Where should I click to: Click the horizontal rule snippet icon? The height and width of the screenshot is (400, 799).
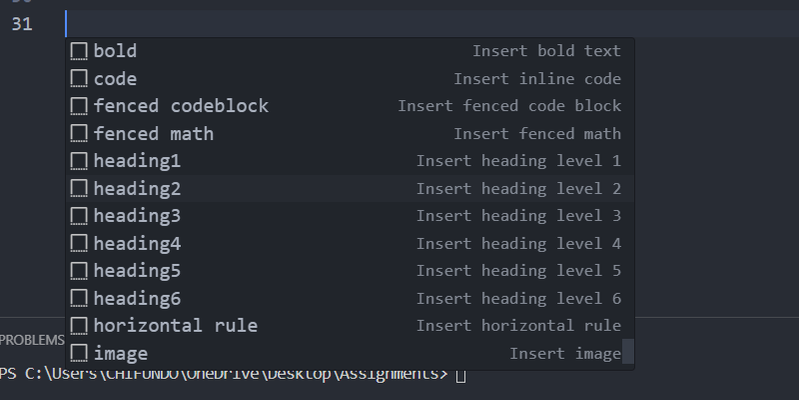79,326
